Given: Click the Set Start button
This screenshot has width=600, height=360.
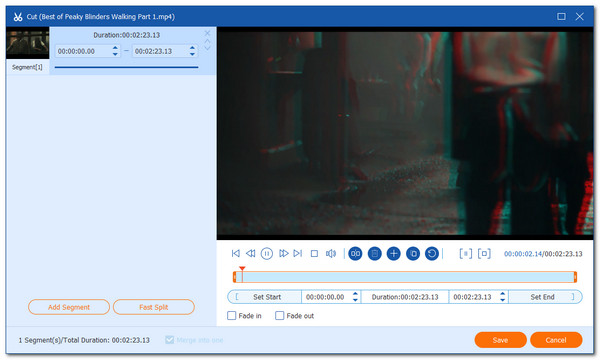Looking at the screenshot, I should (x=264, y=297).
